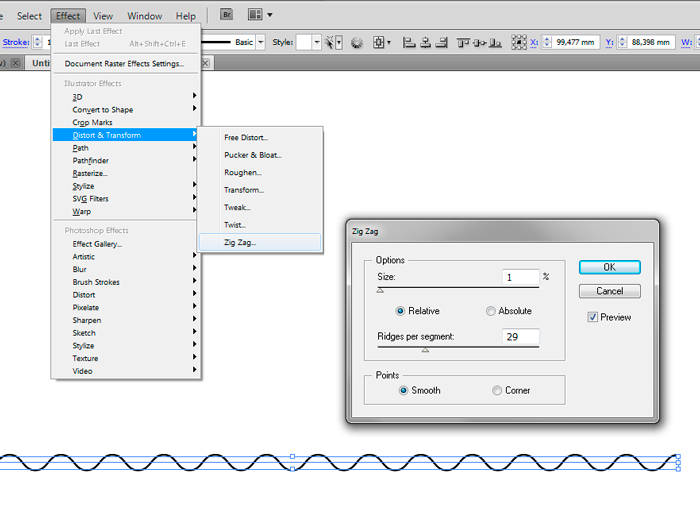Expand the graphic Style dropdown
Screen dimensions: 700x506
click(316, 43)
